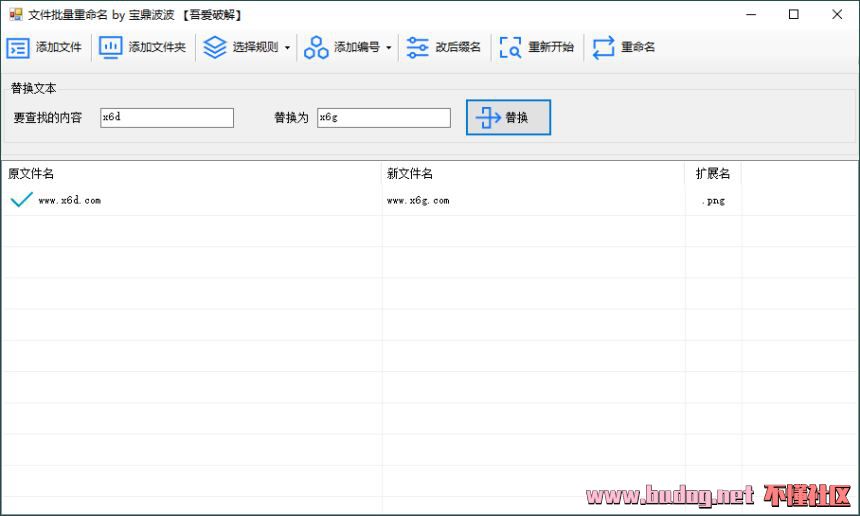Expand the 选择规则 dropdown arrow
This screenshot has width=860, height=516.
[287, 48]
